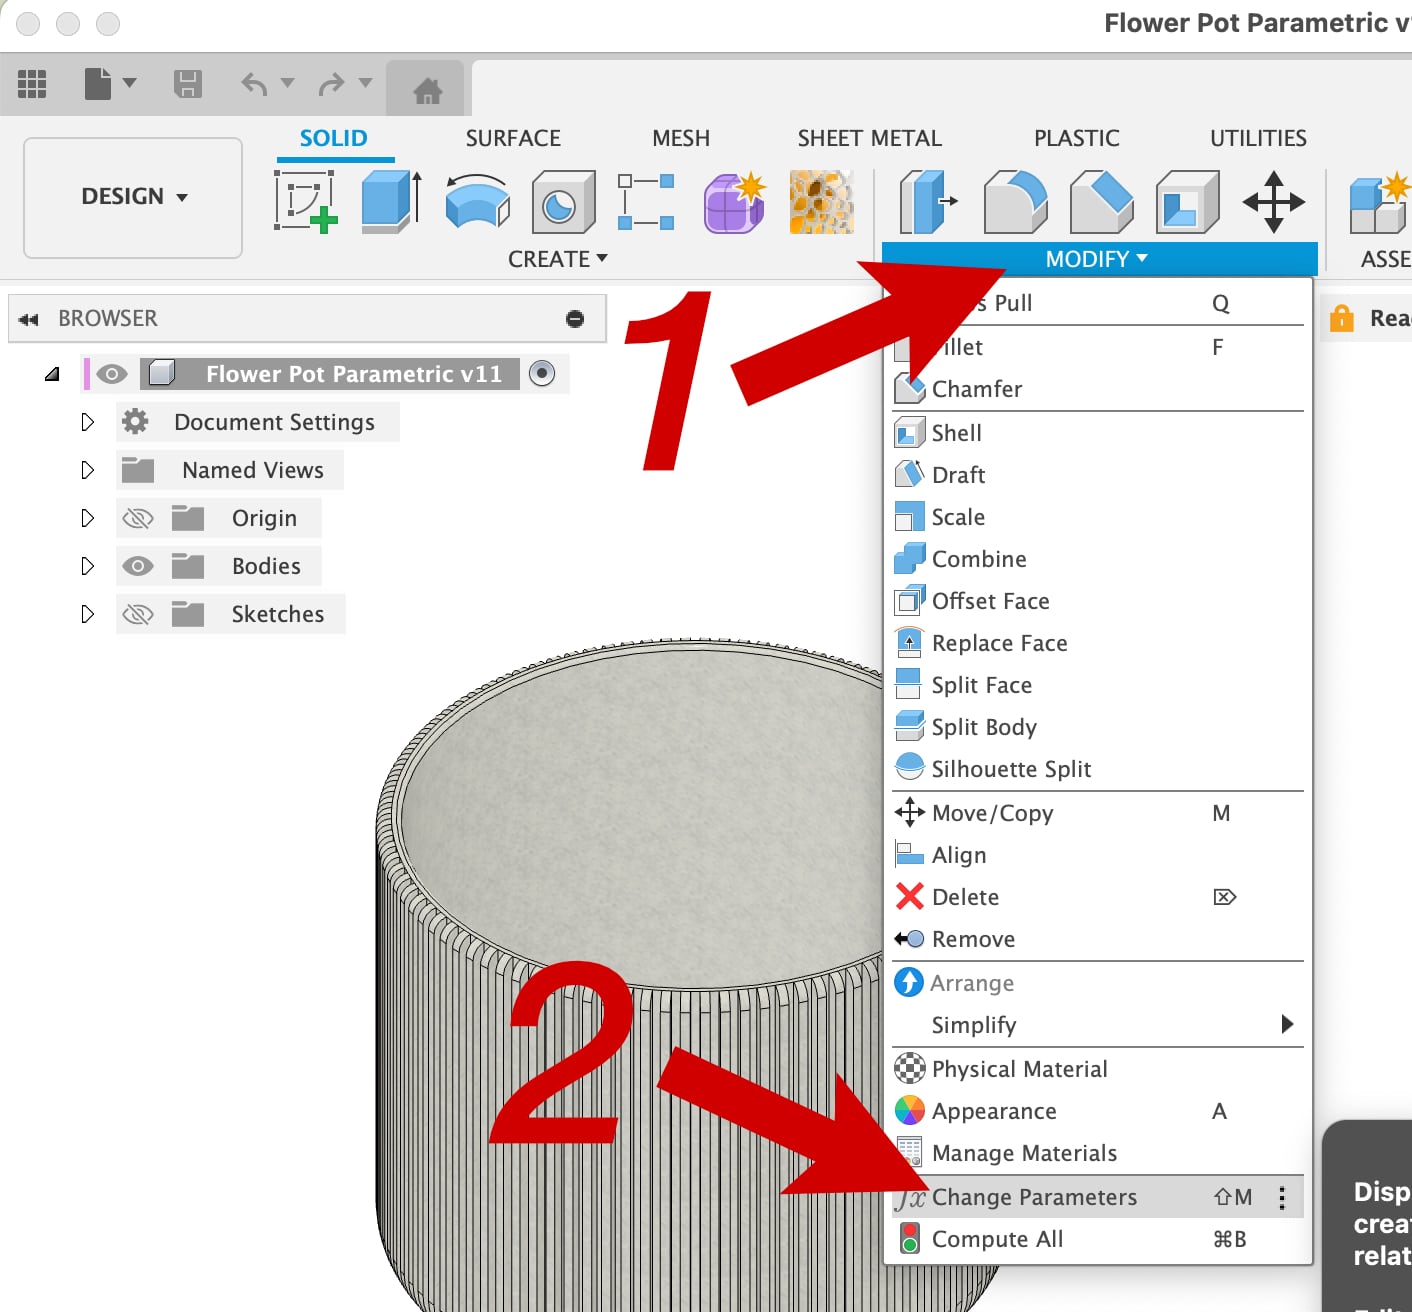Choose Change Parameters from Modify menu
This screenshot has height=1312, width=1412.
pyautogui.click(x=1097, y=1197)
